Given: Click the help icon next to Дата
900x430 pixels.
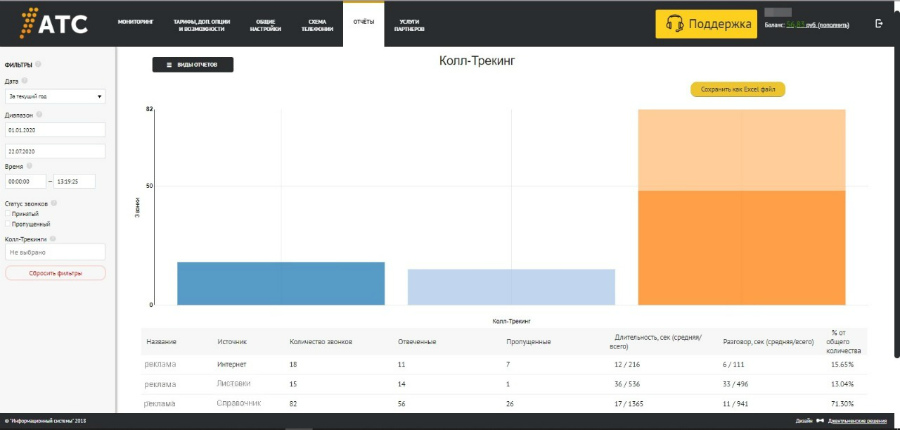Looking at the screenshot, I should 24,80.
